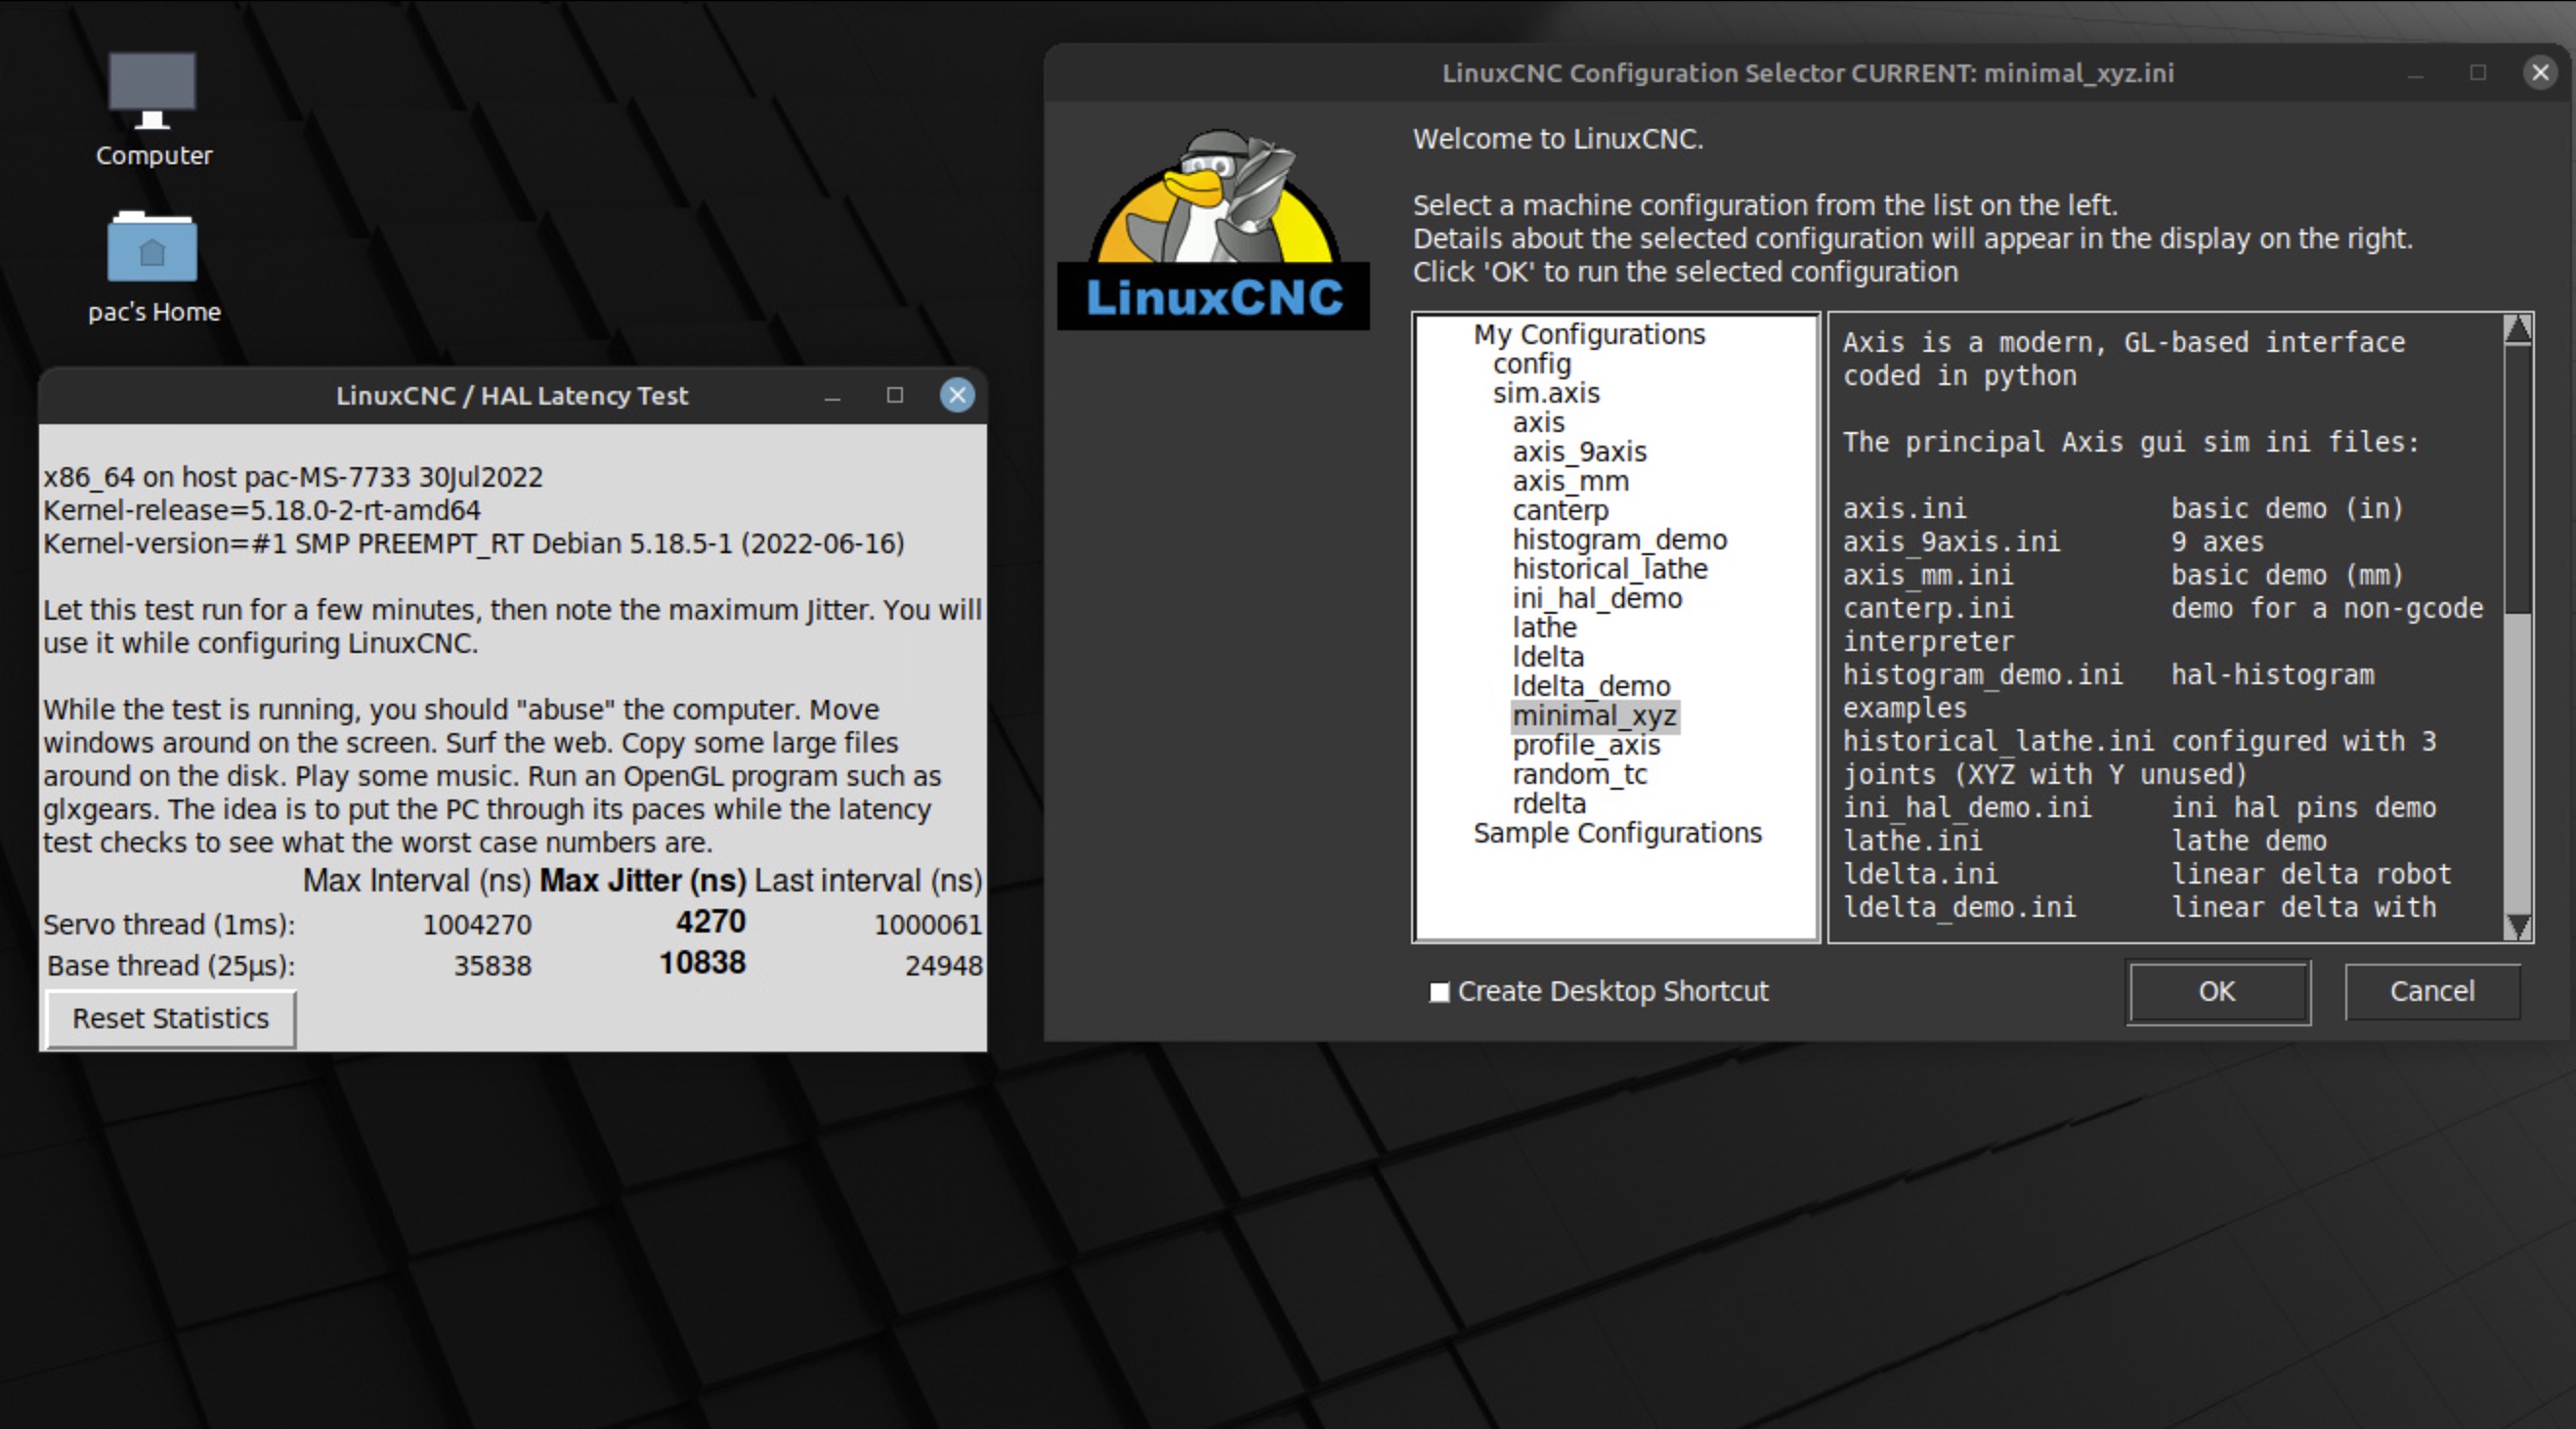The width and height of the screenshot is (2576, 1429).
Task: Click the HAL Latency Test title bar
Action: (x=512, y=396)
